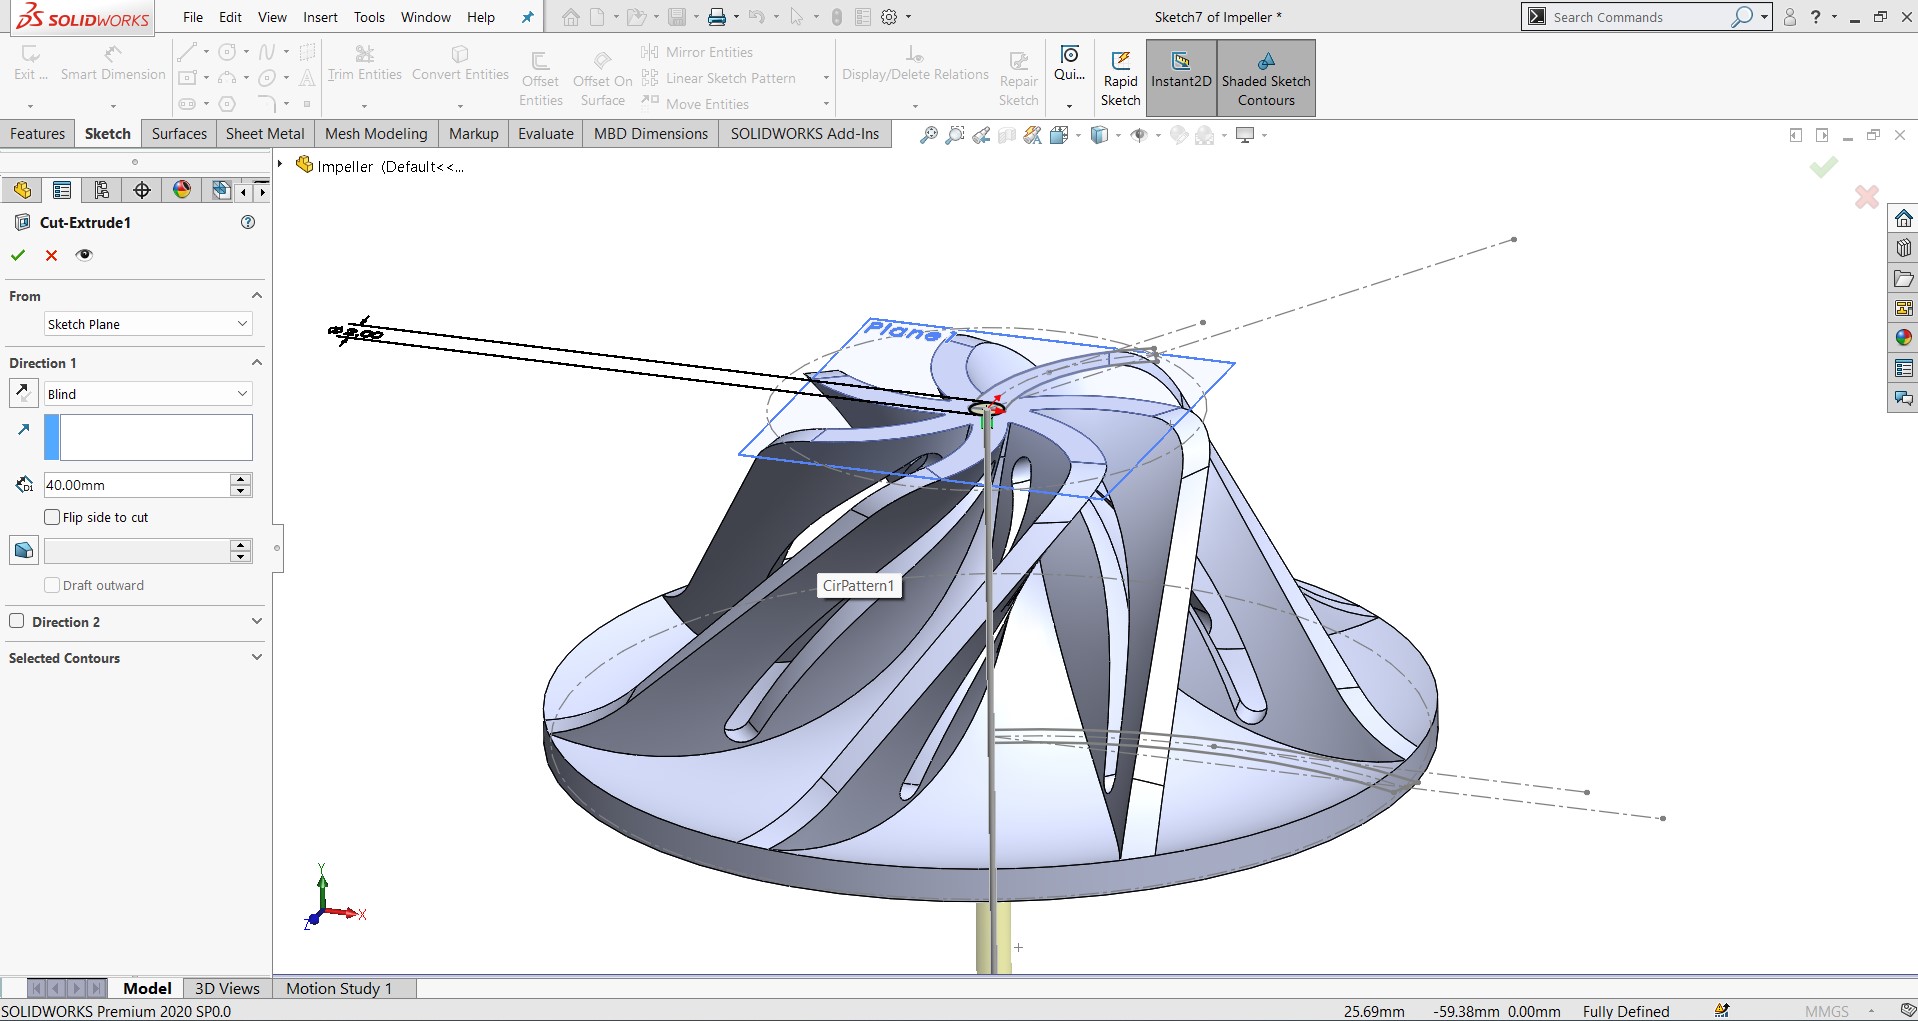The width and height of the screenshot is (1918, 1021).
Task: Click the Exit Sketch button
Action: tap(30, 62)
